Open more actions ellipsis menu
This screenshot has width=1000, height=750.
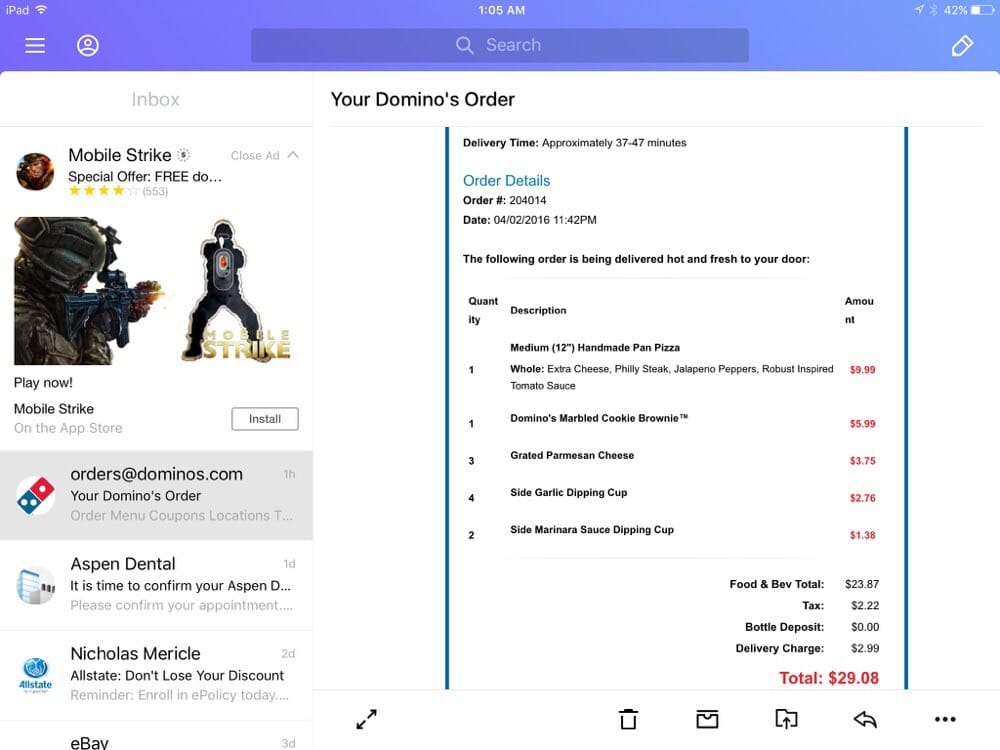944,718
